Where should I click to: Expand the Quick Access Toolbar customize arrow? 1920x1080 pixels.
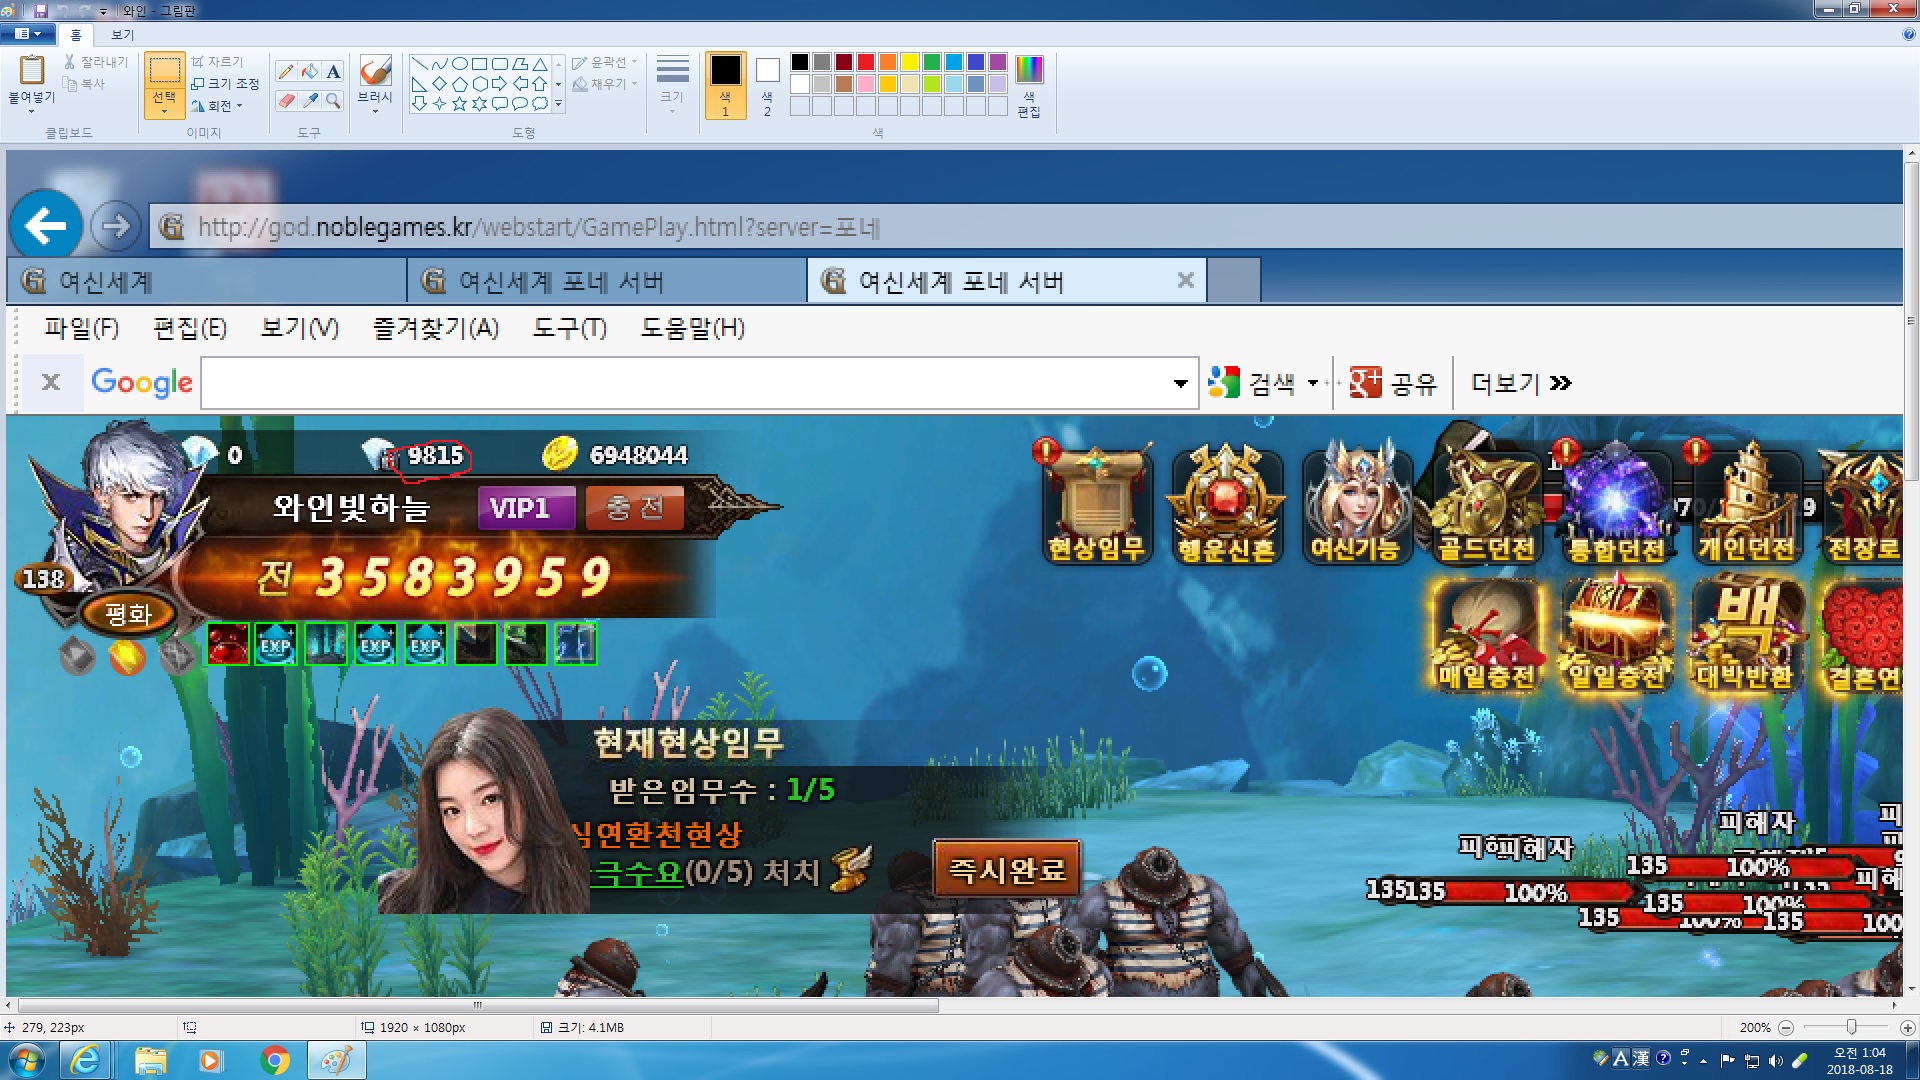click(x=103, y=11)
